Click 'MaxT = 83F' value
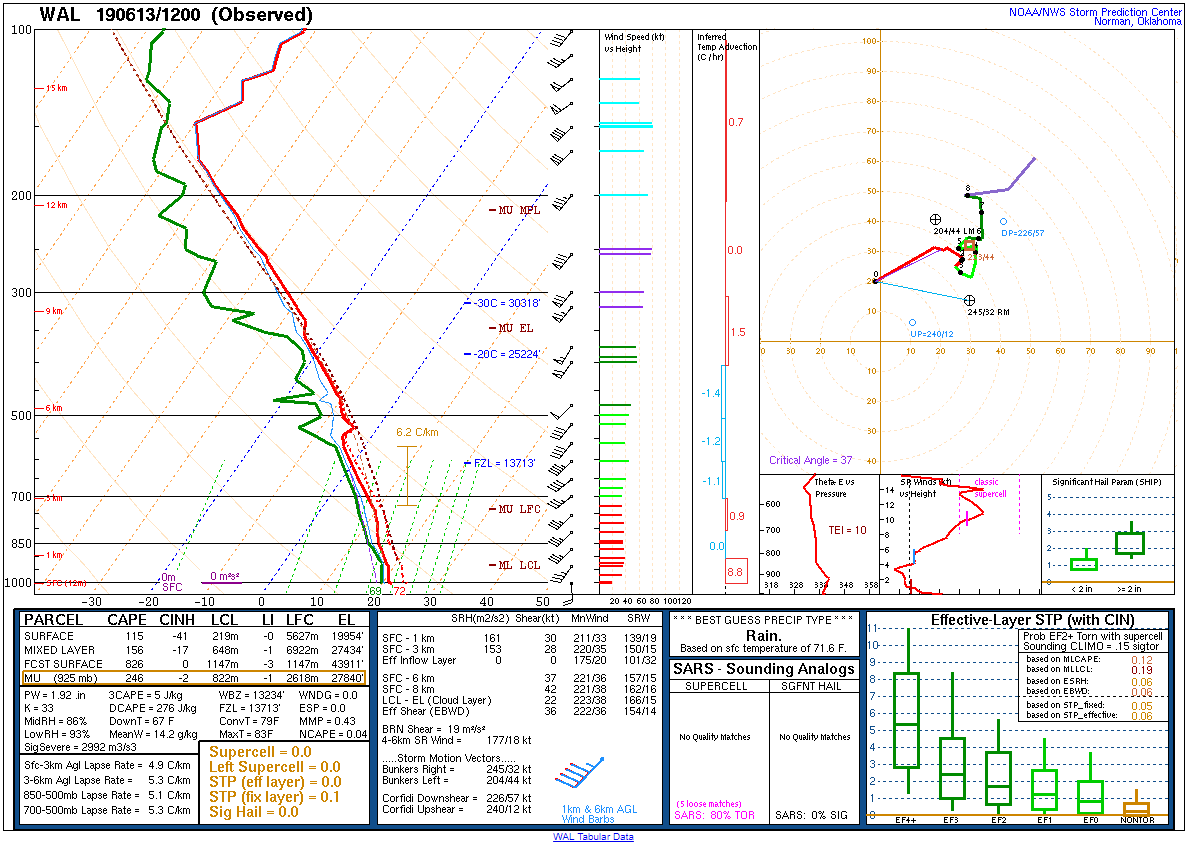Viewport: 1193px width, 846px height. click(246, 734)
